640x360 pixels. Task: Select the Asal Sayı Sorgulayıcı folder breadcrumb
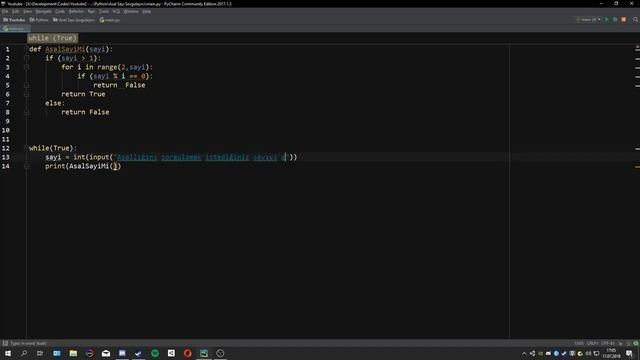(74, 20)
